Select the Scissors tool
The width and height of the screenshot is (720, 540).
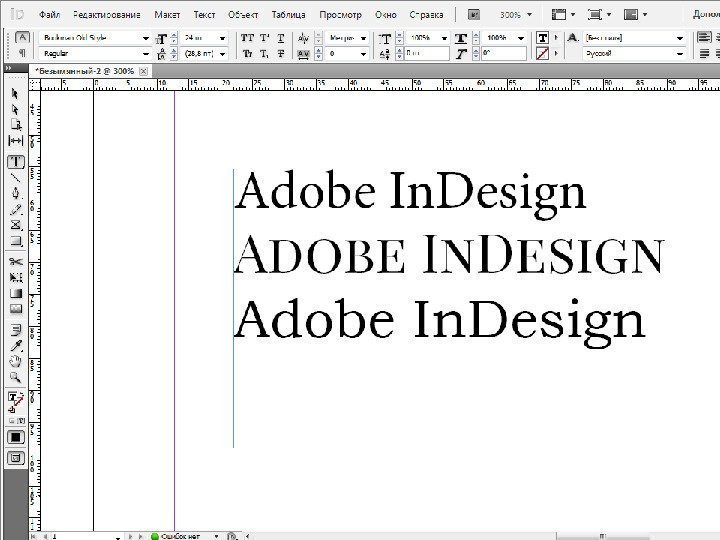(15, 262)
